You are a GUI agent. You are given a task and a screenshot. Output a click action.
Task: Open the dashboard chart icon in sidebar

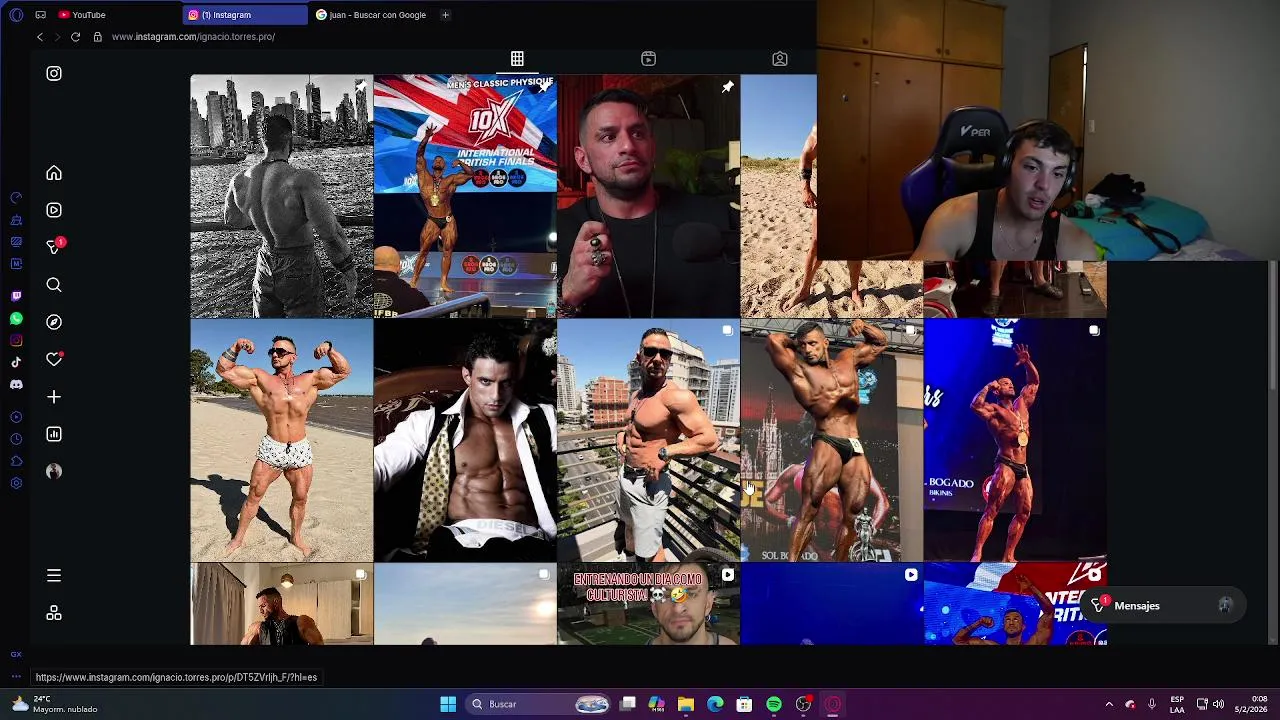tap(54, 434)
